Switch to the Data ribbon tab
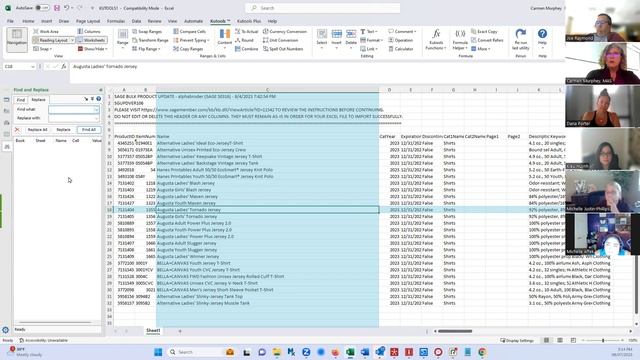 [136, 21]
